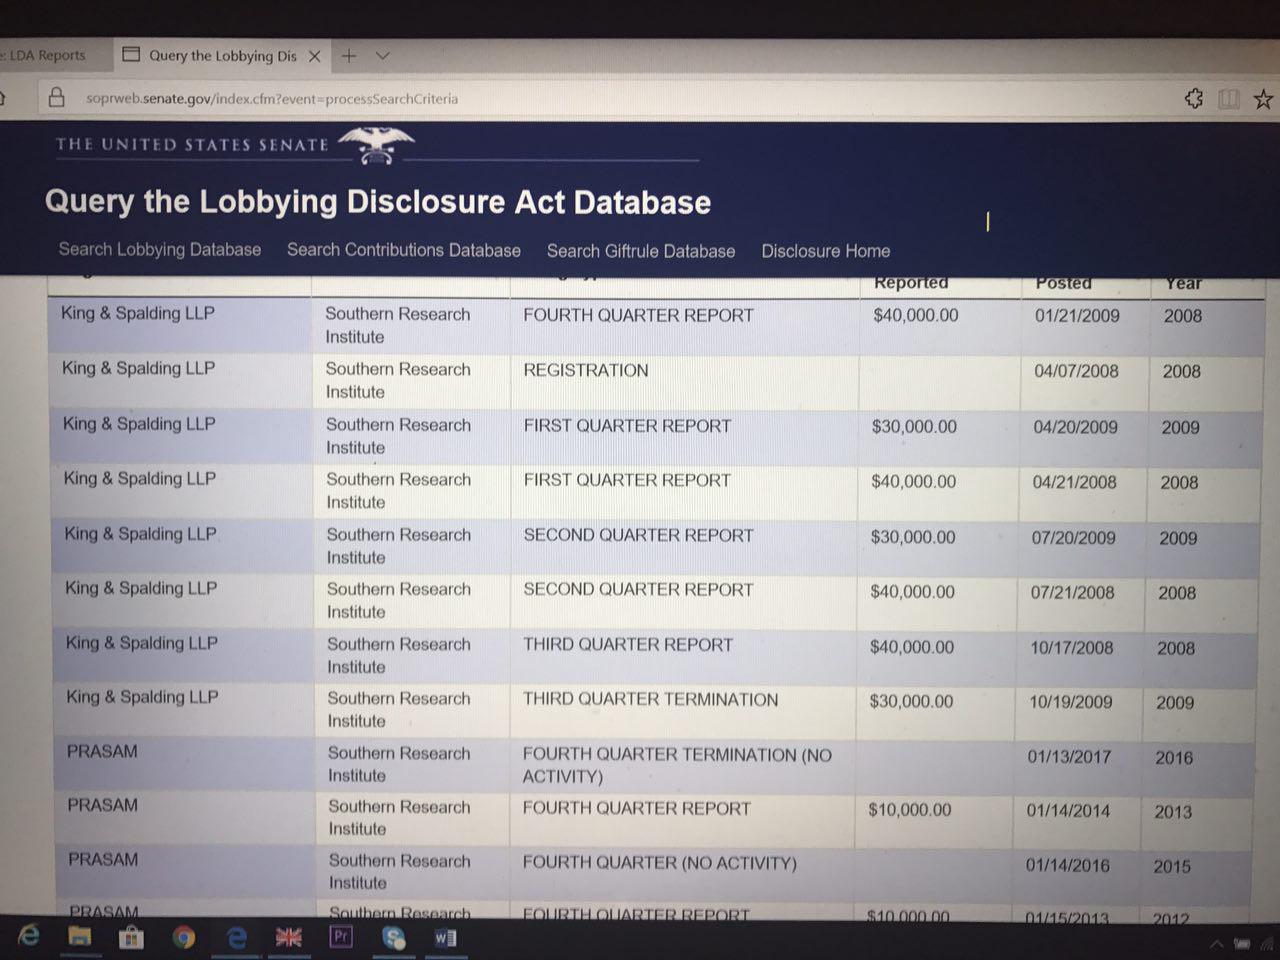Open File Explorer from taskbar
1280x960 pixels.
(x=79, y=937)
